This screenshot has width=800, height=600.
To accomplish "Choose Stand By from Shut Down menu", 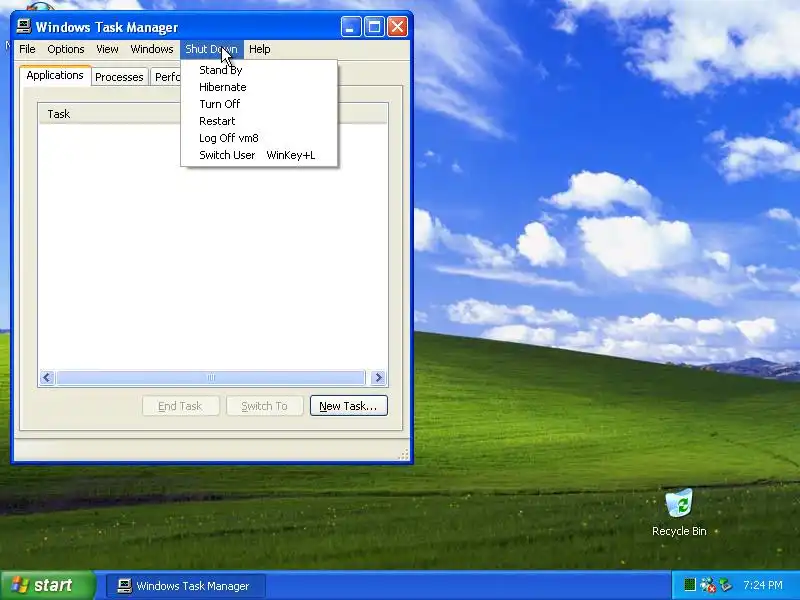I will point(259,70).
